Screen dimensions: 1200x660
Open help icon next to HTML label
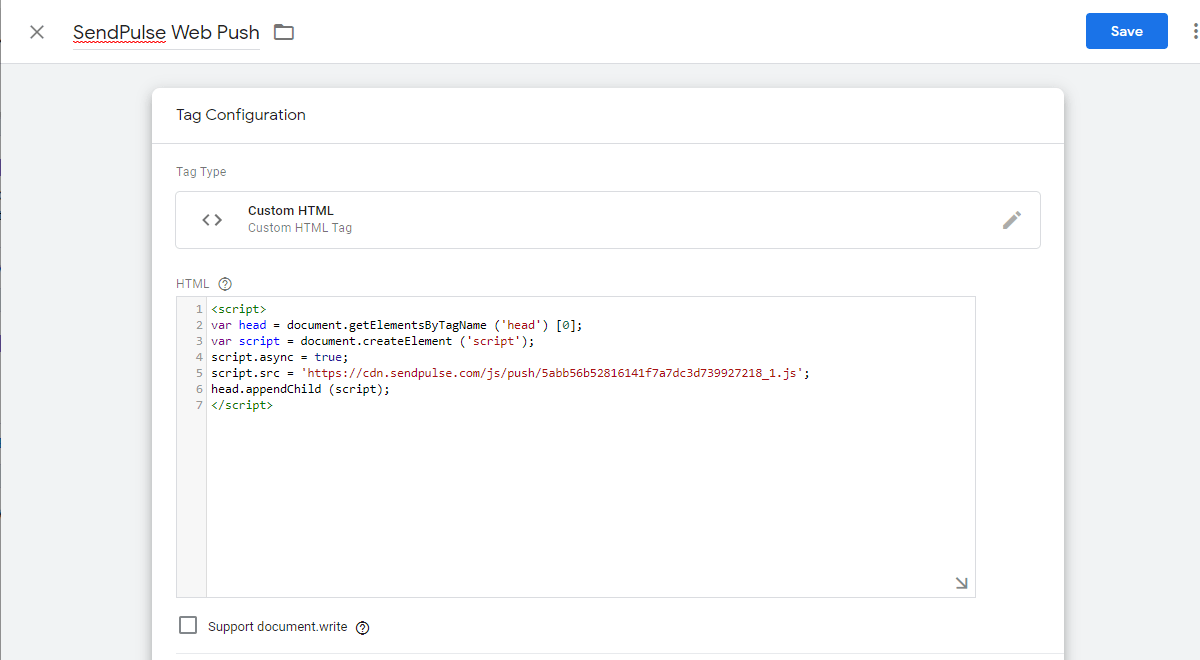225,284
